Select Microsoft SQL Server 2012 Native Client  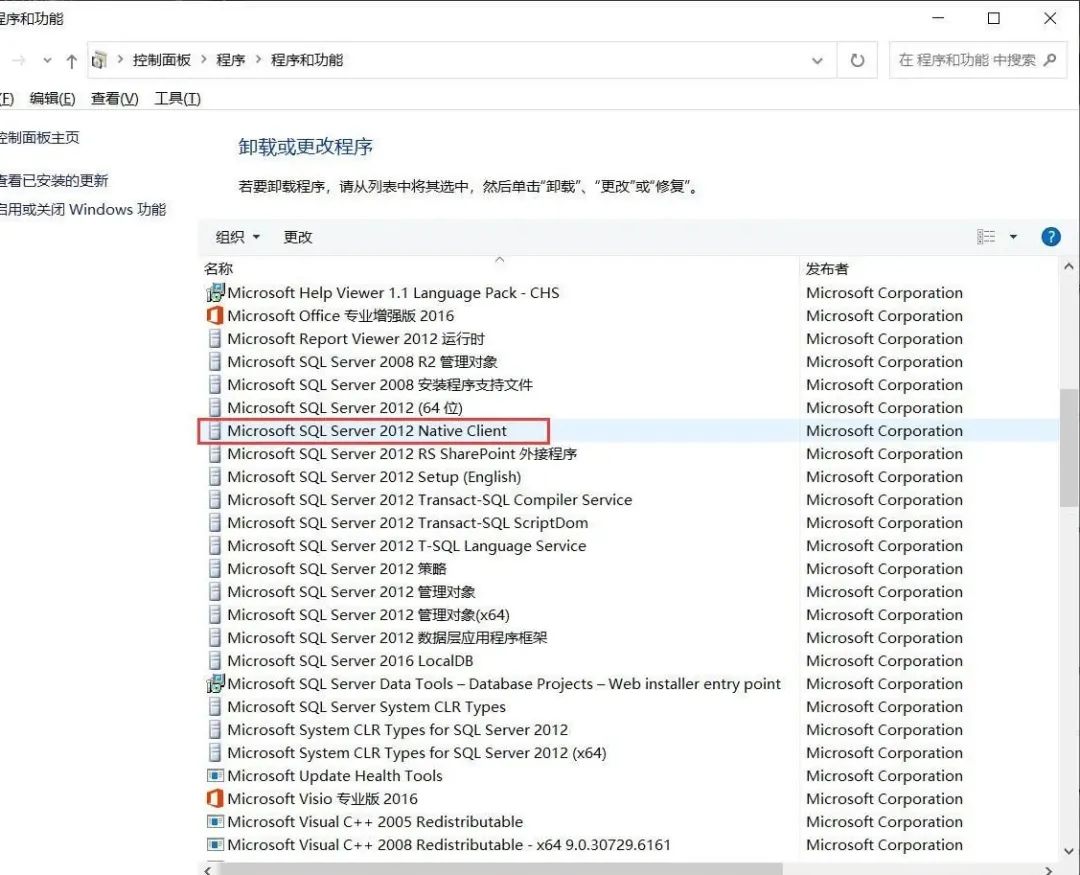coord(367,431)
